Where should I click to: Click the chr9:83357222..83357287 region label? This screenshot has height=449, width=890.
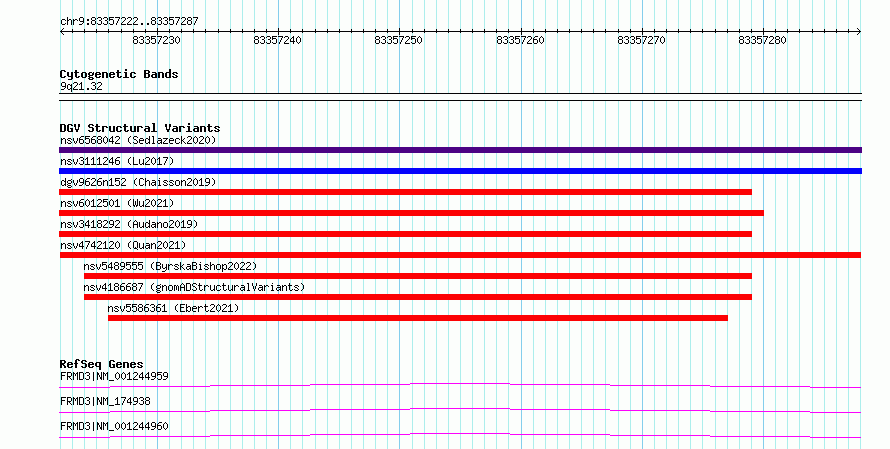pos(129,22)
